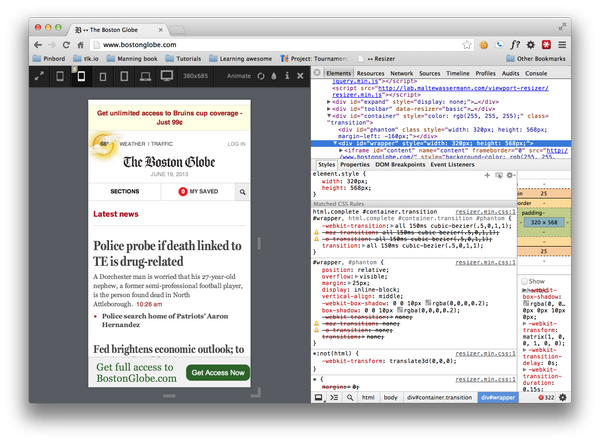Collapse the div id="container" node
This screenshot has width=600, height=443.
click(328, 116)
